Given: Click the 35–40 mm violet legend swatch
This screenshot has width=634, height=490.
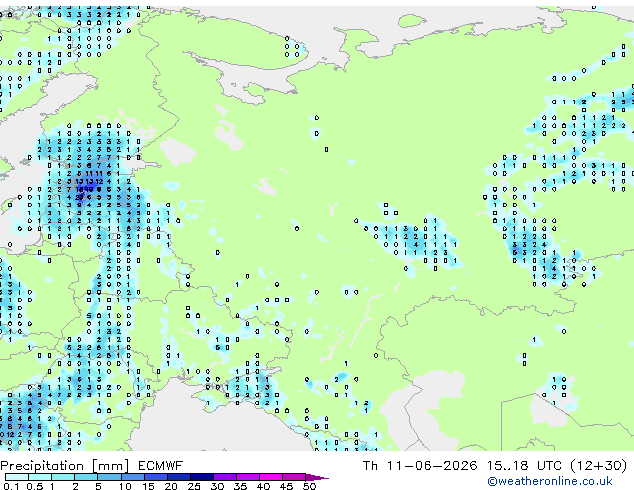Looking at the screenshot, I should click(247, 477).
